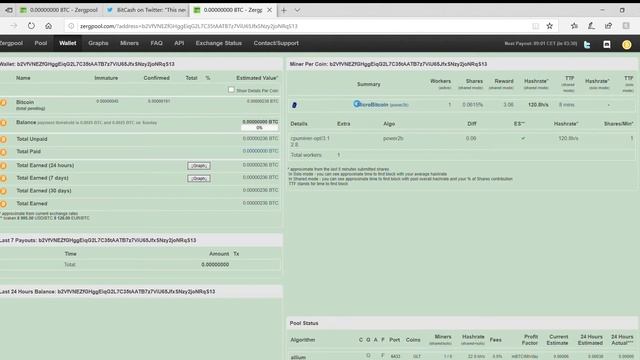Click the site info icon before URL

point(71,26)
